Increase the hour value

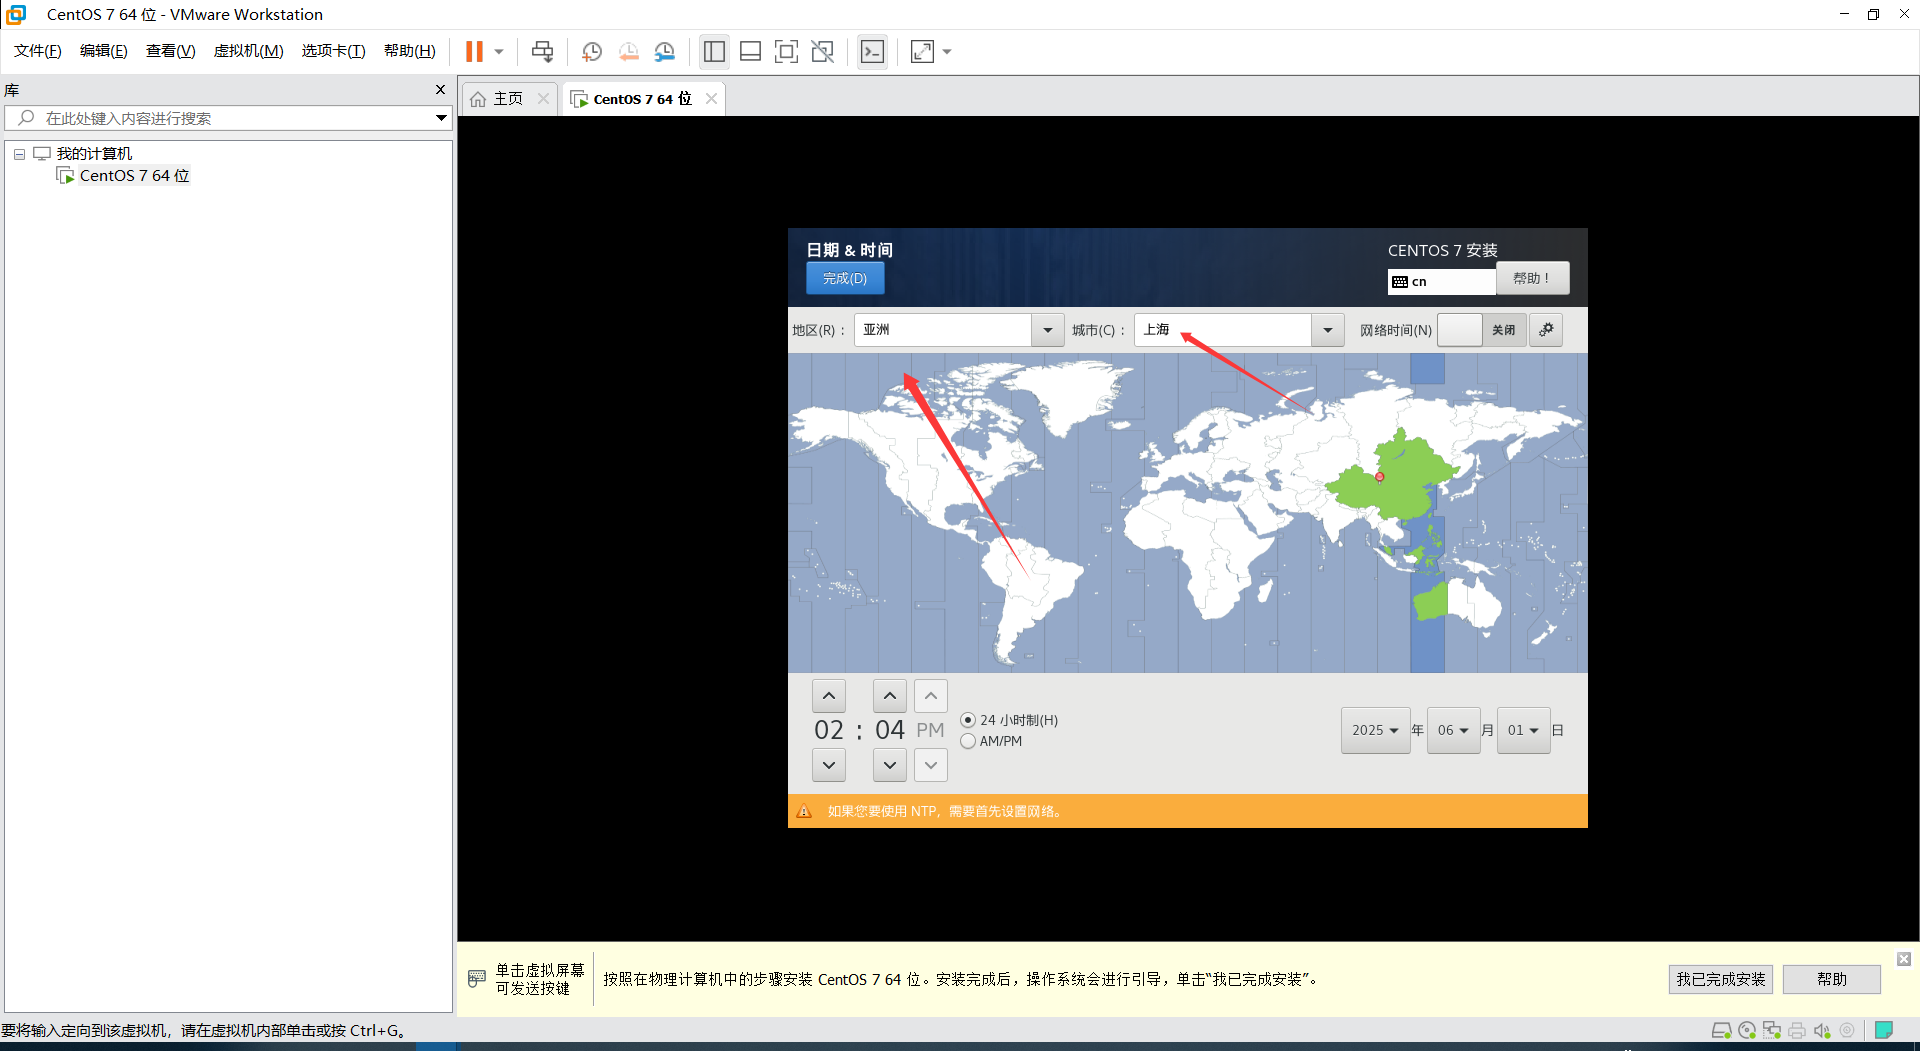(829, 696)
